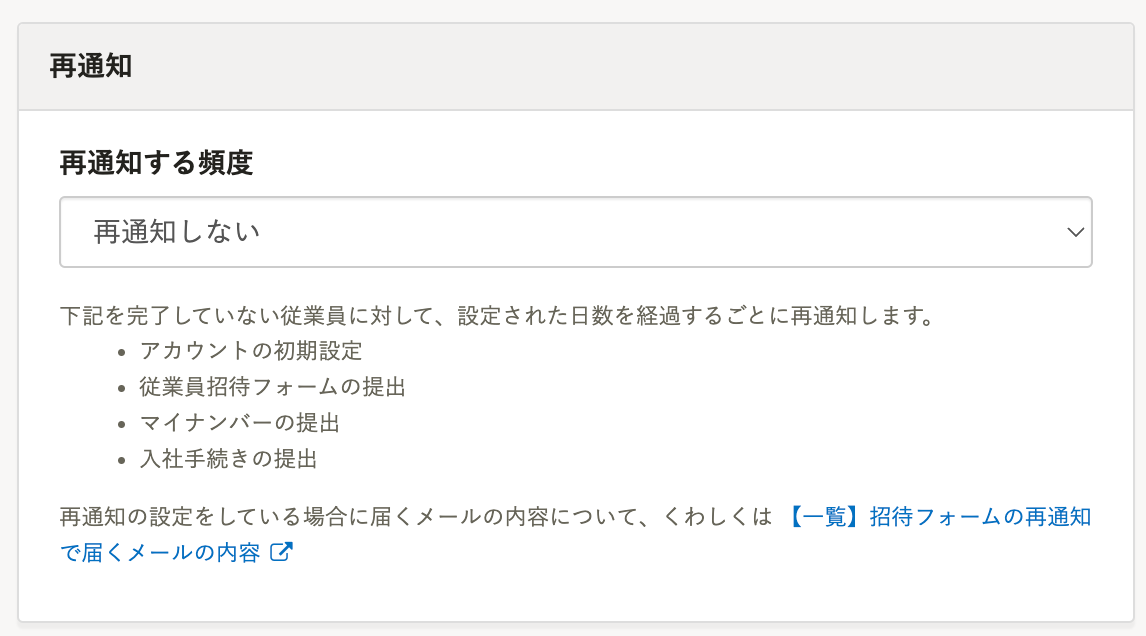Click the 再通知 panel header title
This screenshot has height=636, width=1146.
pyautogui.click(x=91, y=67)
